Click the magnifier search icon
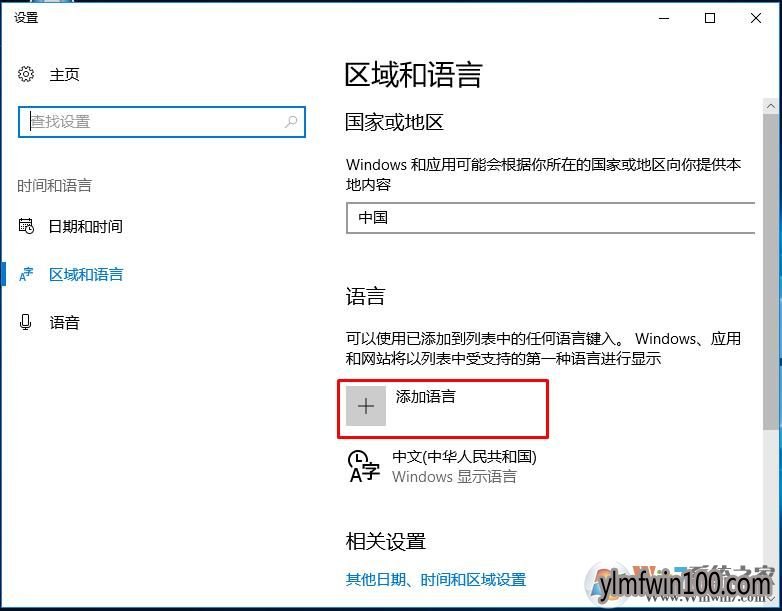Viewport: 782px width, 611px height. point(291,121)
